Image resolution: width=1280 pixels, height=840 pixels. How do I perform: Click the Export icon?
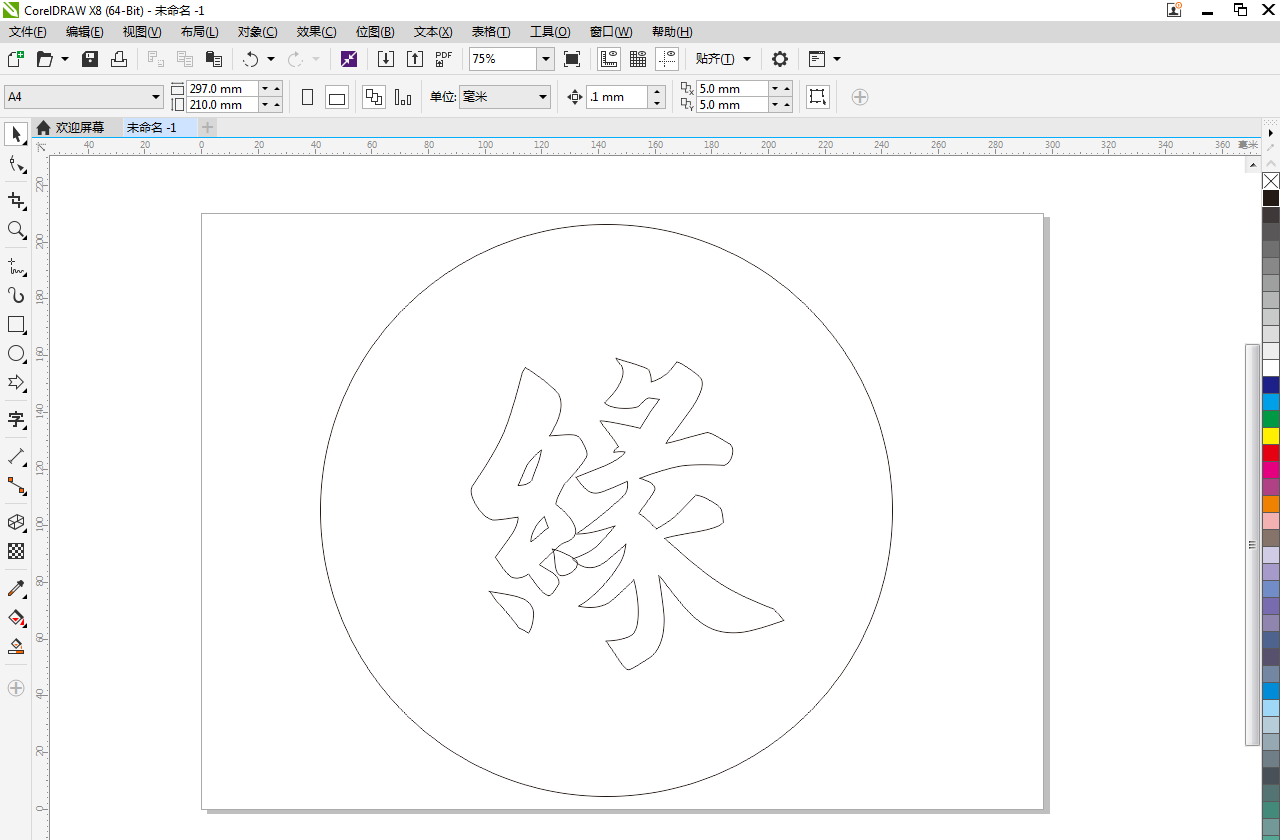coord(414,59)
